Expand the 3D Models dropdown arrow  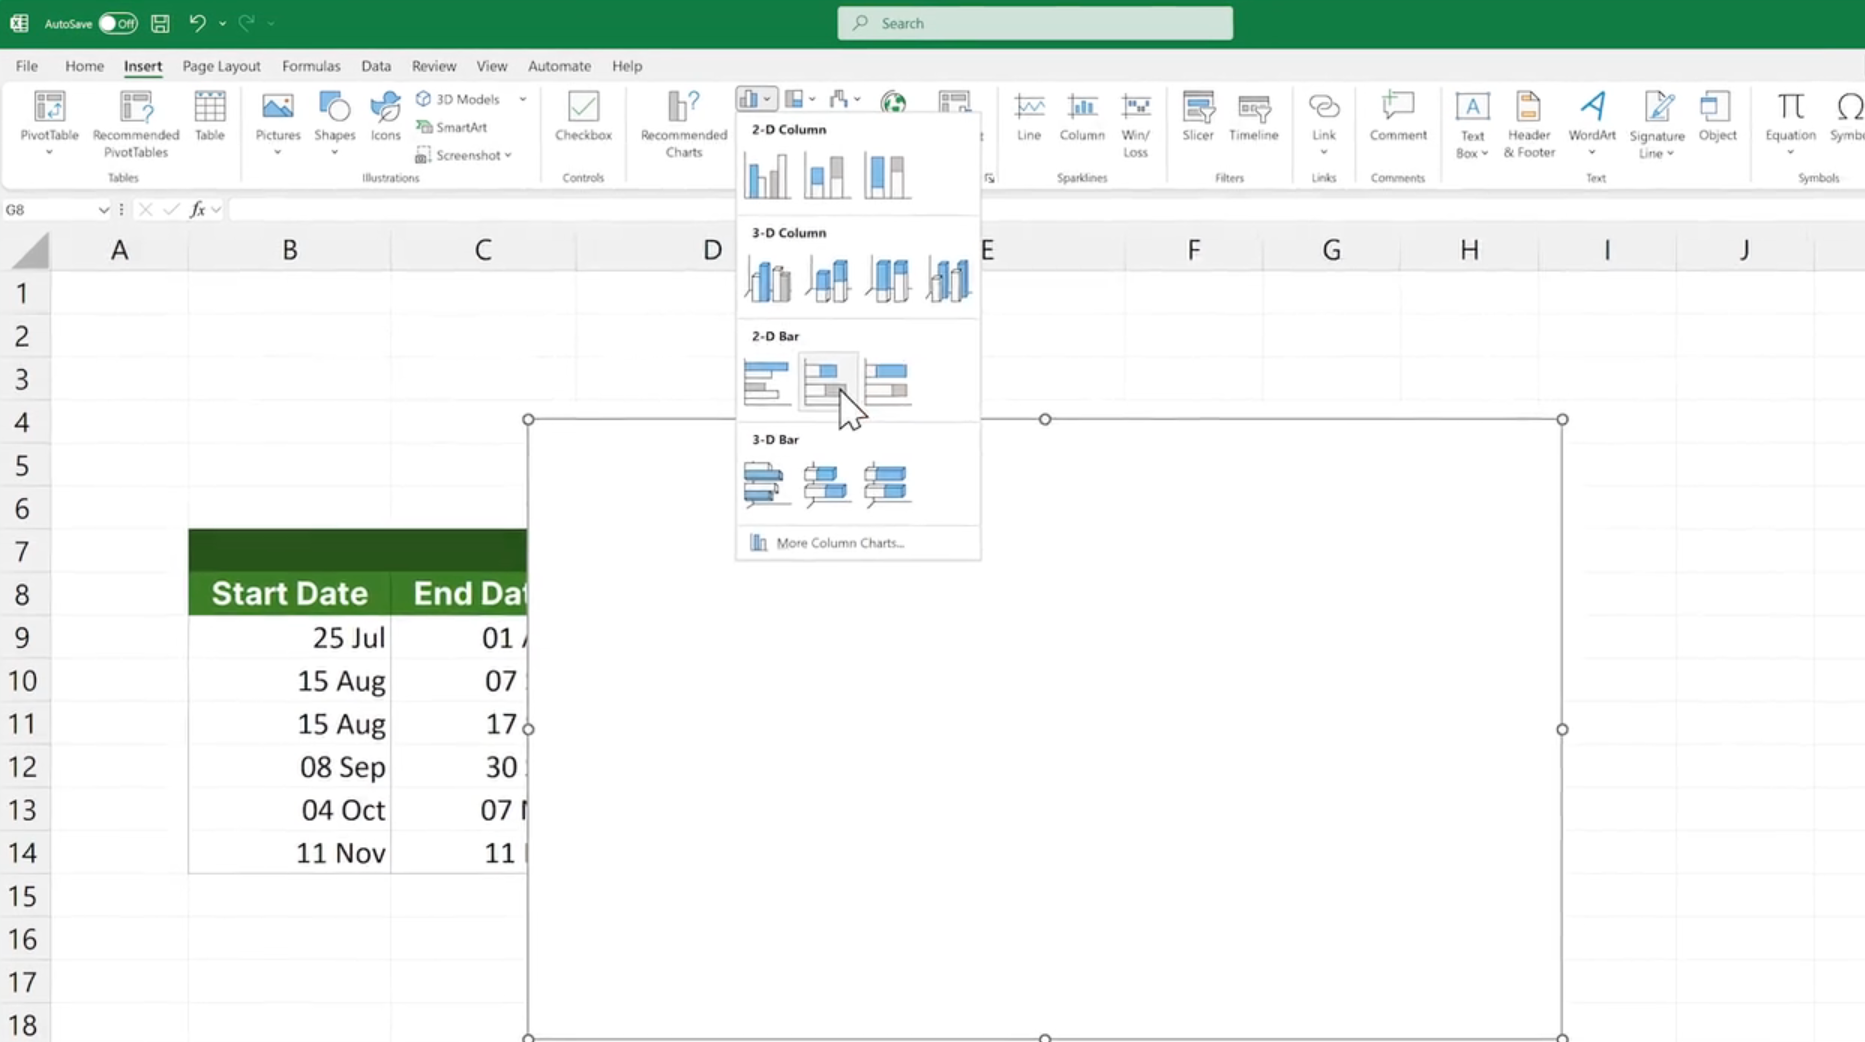click(522, 99)
